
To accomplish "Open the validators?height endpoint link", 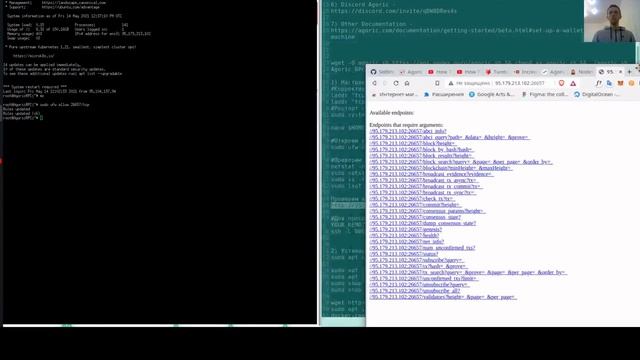I will [x=443, y=297].
